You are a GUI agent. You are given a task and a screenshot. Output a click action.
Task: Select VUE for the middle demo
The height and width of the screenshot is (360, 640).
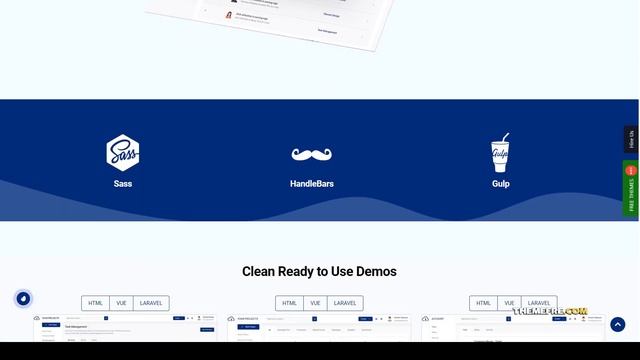coord(315,303)
